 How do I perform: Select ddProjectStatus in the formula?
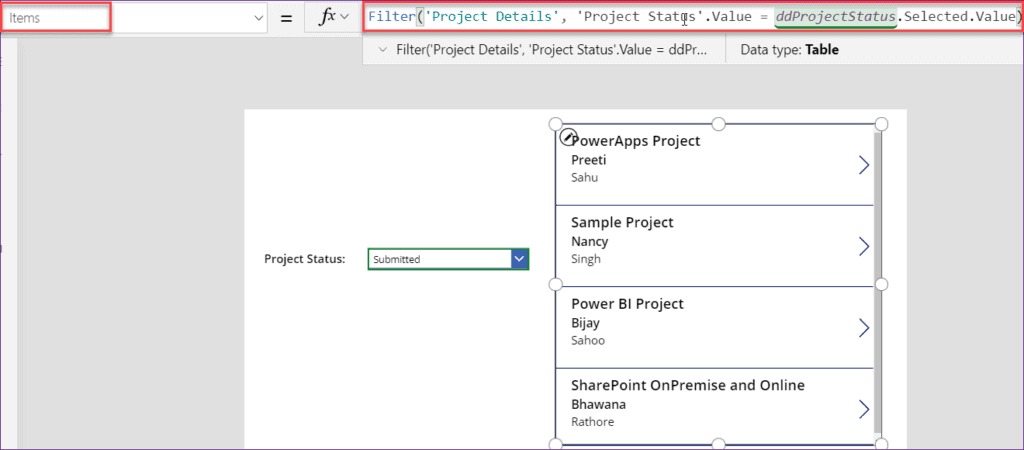[x=835, y=16]
